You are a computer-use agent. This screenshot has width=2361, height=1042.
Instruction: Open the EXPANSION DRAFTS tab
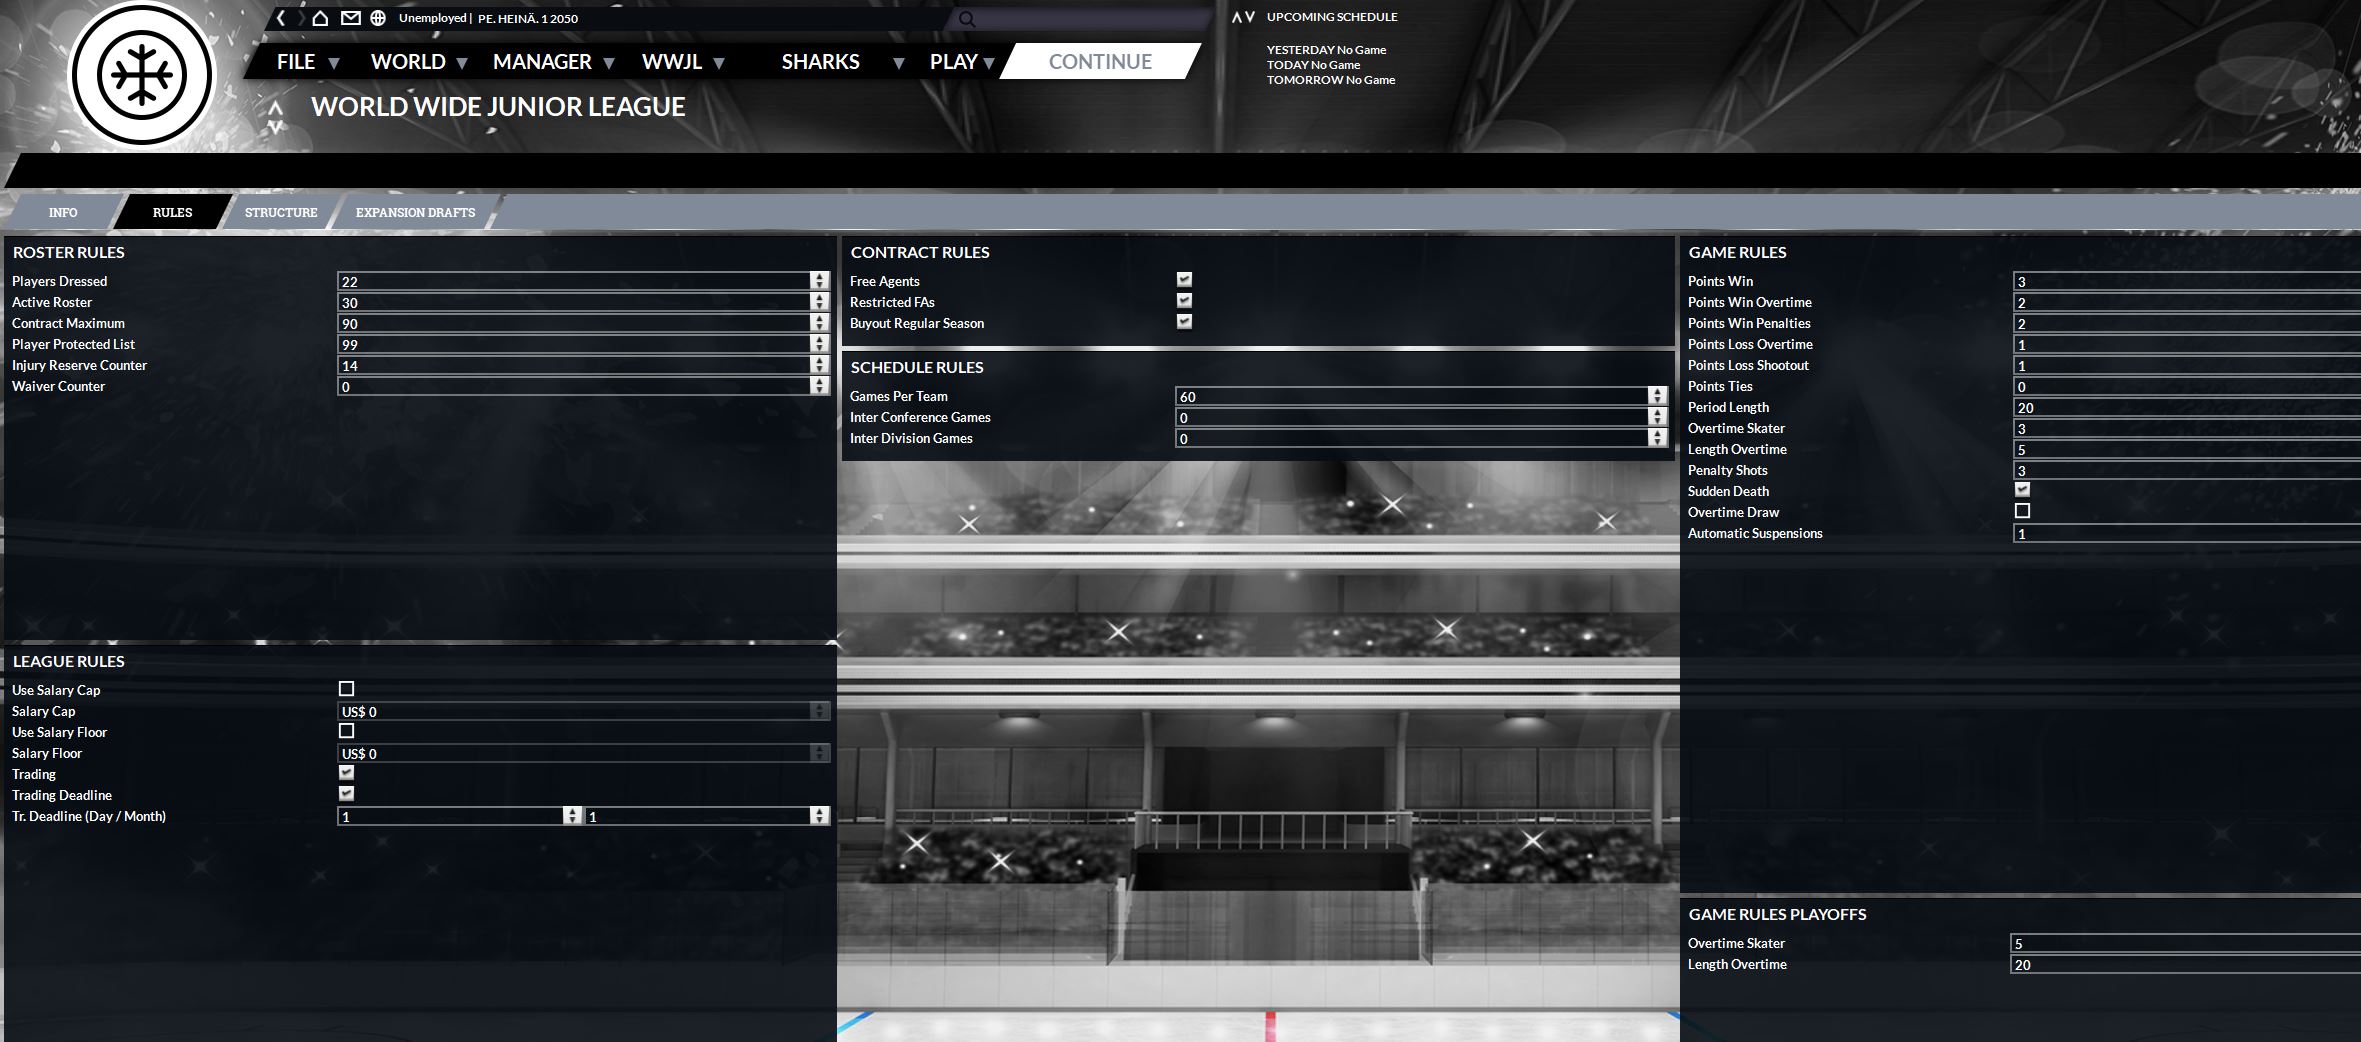[415, 212]
